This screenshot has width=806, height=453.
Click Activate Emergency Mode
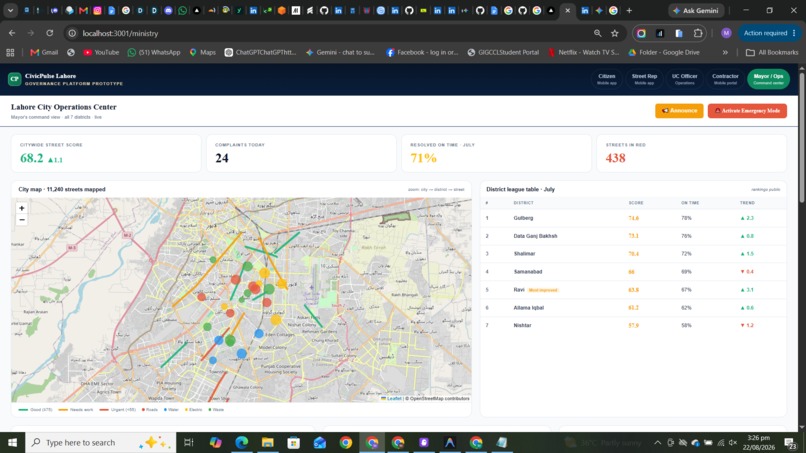pos(747,111)
